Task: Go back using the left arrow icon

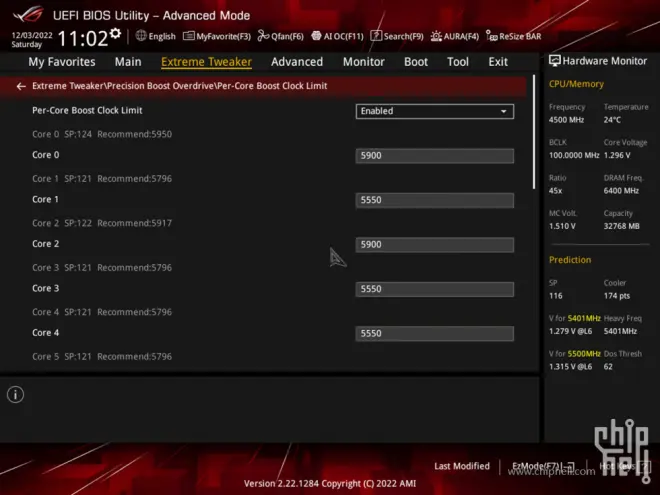Action: [21, 86]
